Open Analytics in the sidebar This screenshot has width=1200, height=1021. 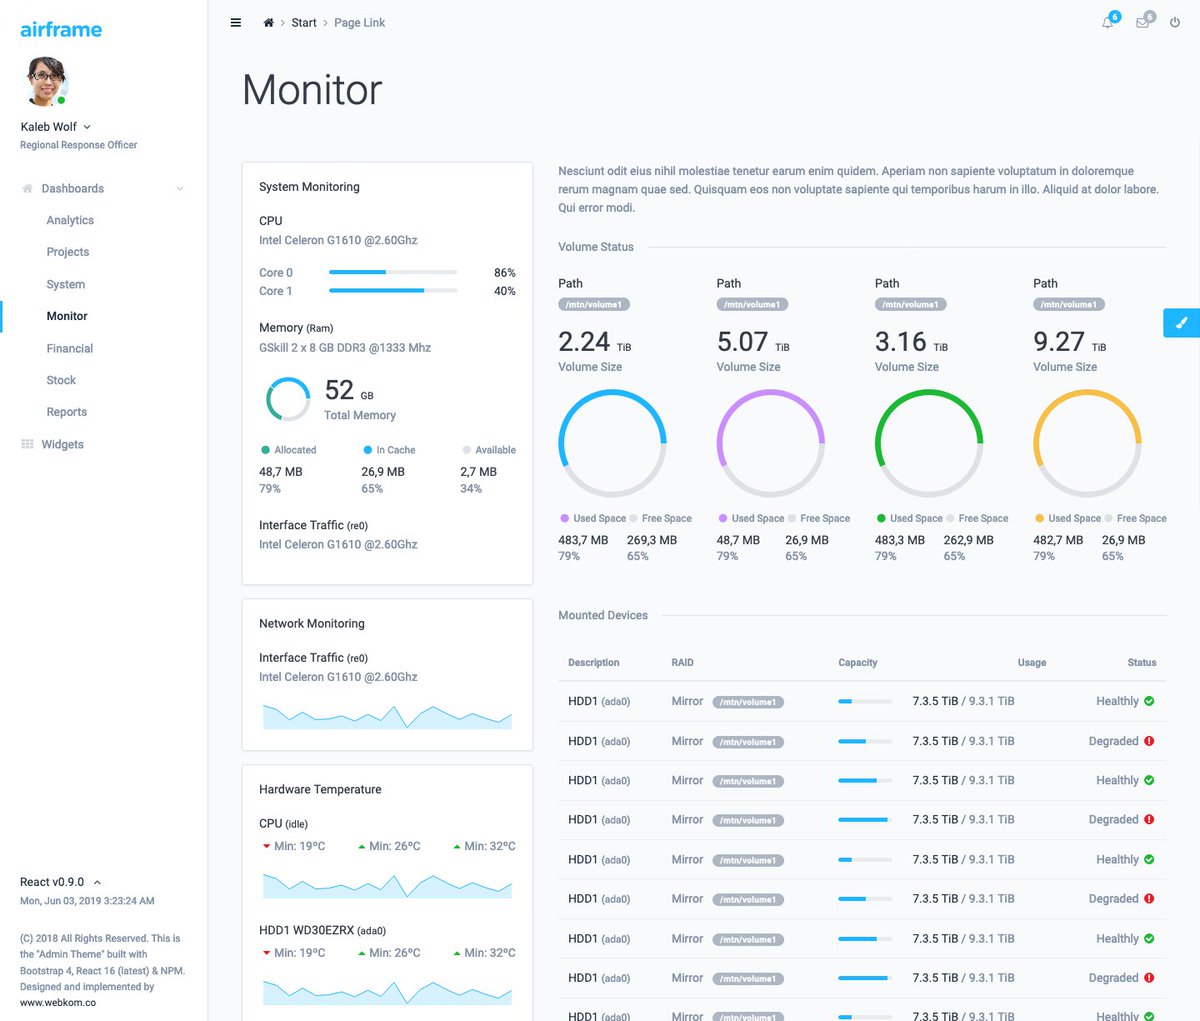70,220
